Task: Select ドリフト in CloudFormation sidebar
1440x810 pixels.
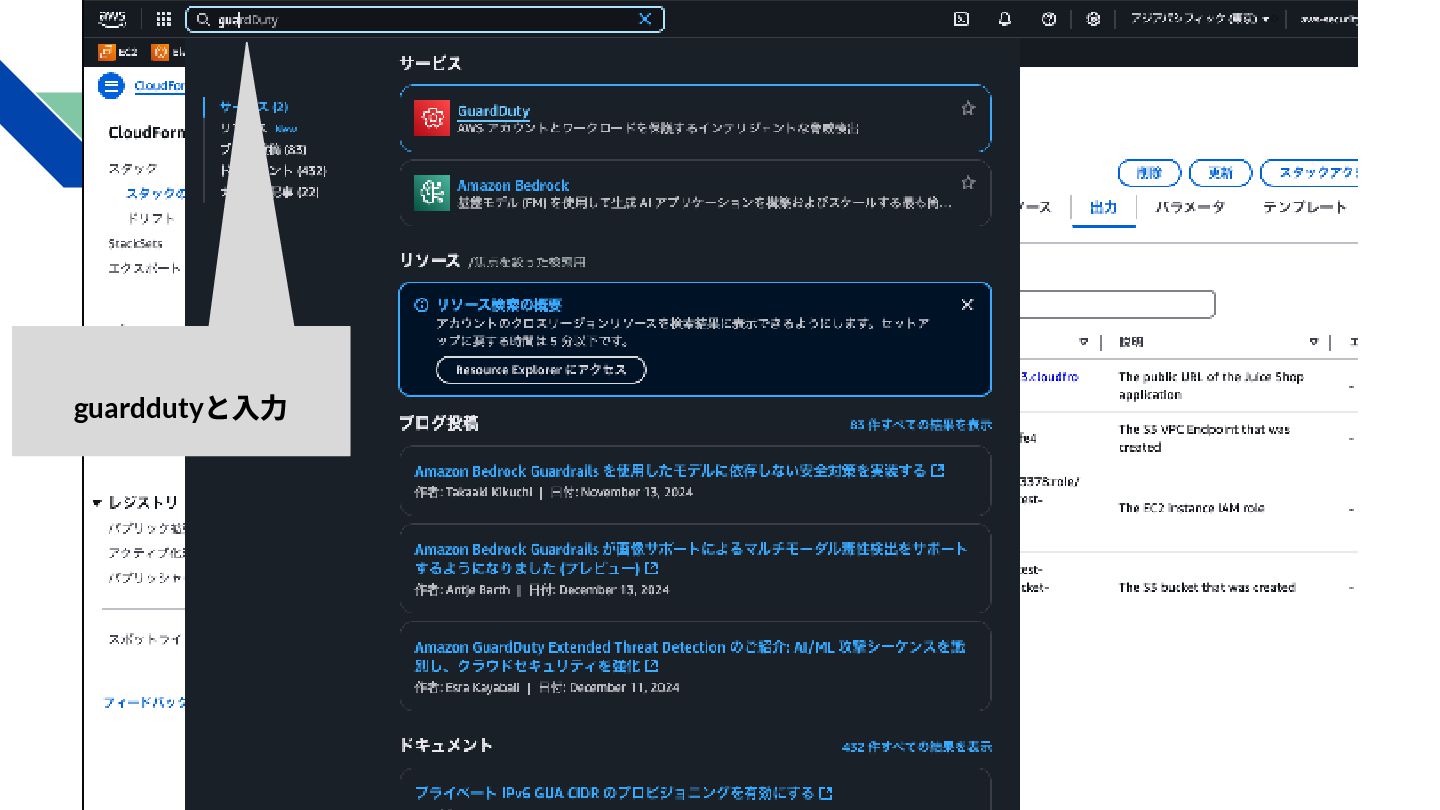Action: click(x=151, y=217)
